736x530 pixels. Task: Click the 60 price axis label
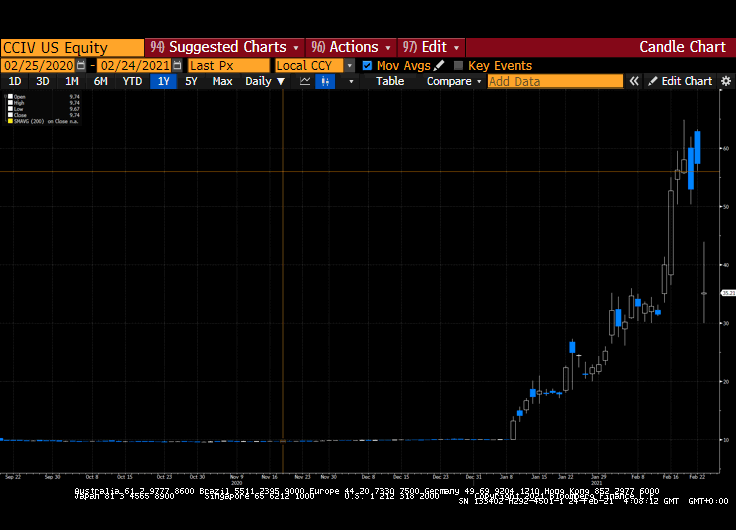click(726, 148)
